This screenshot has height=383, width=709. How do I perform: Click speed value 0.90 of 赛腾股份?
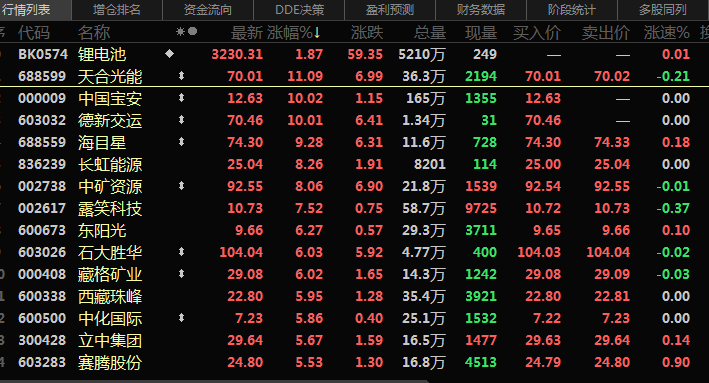pos(676,362)
